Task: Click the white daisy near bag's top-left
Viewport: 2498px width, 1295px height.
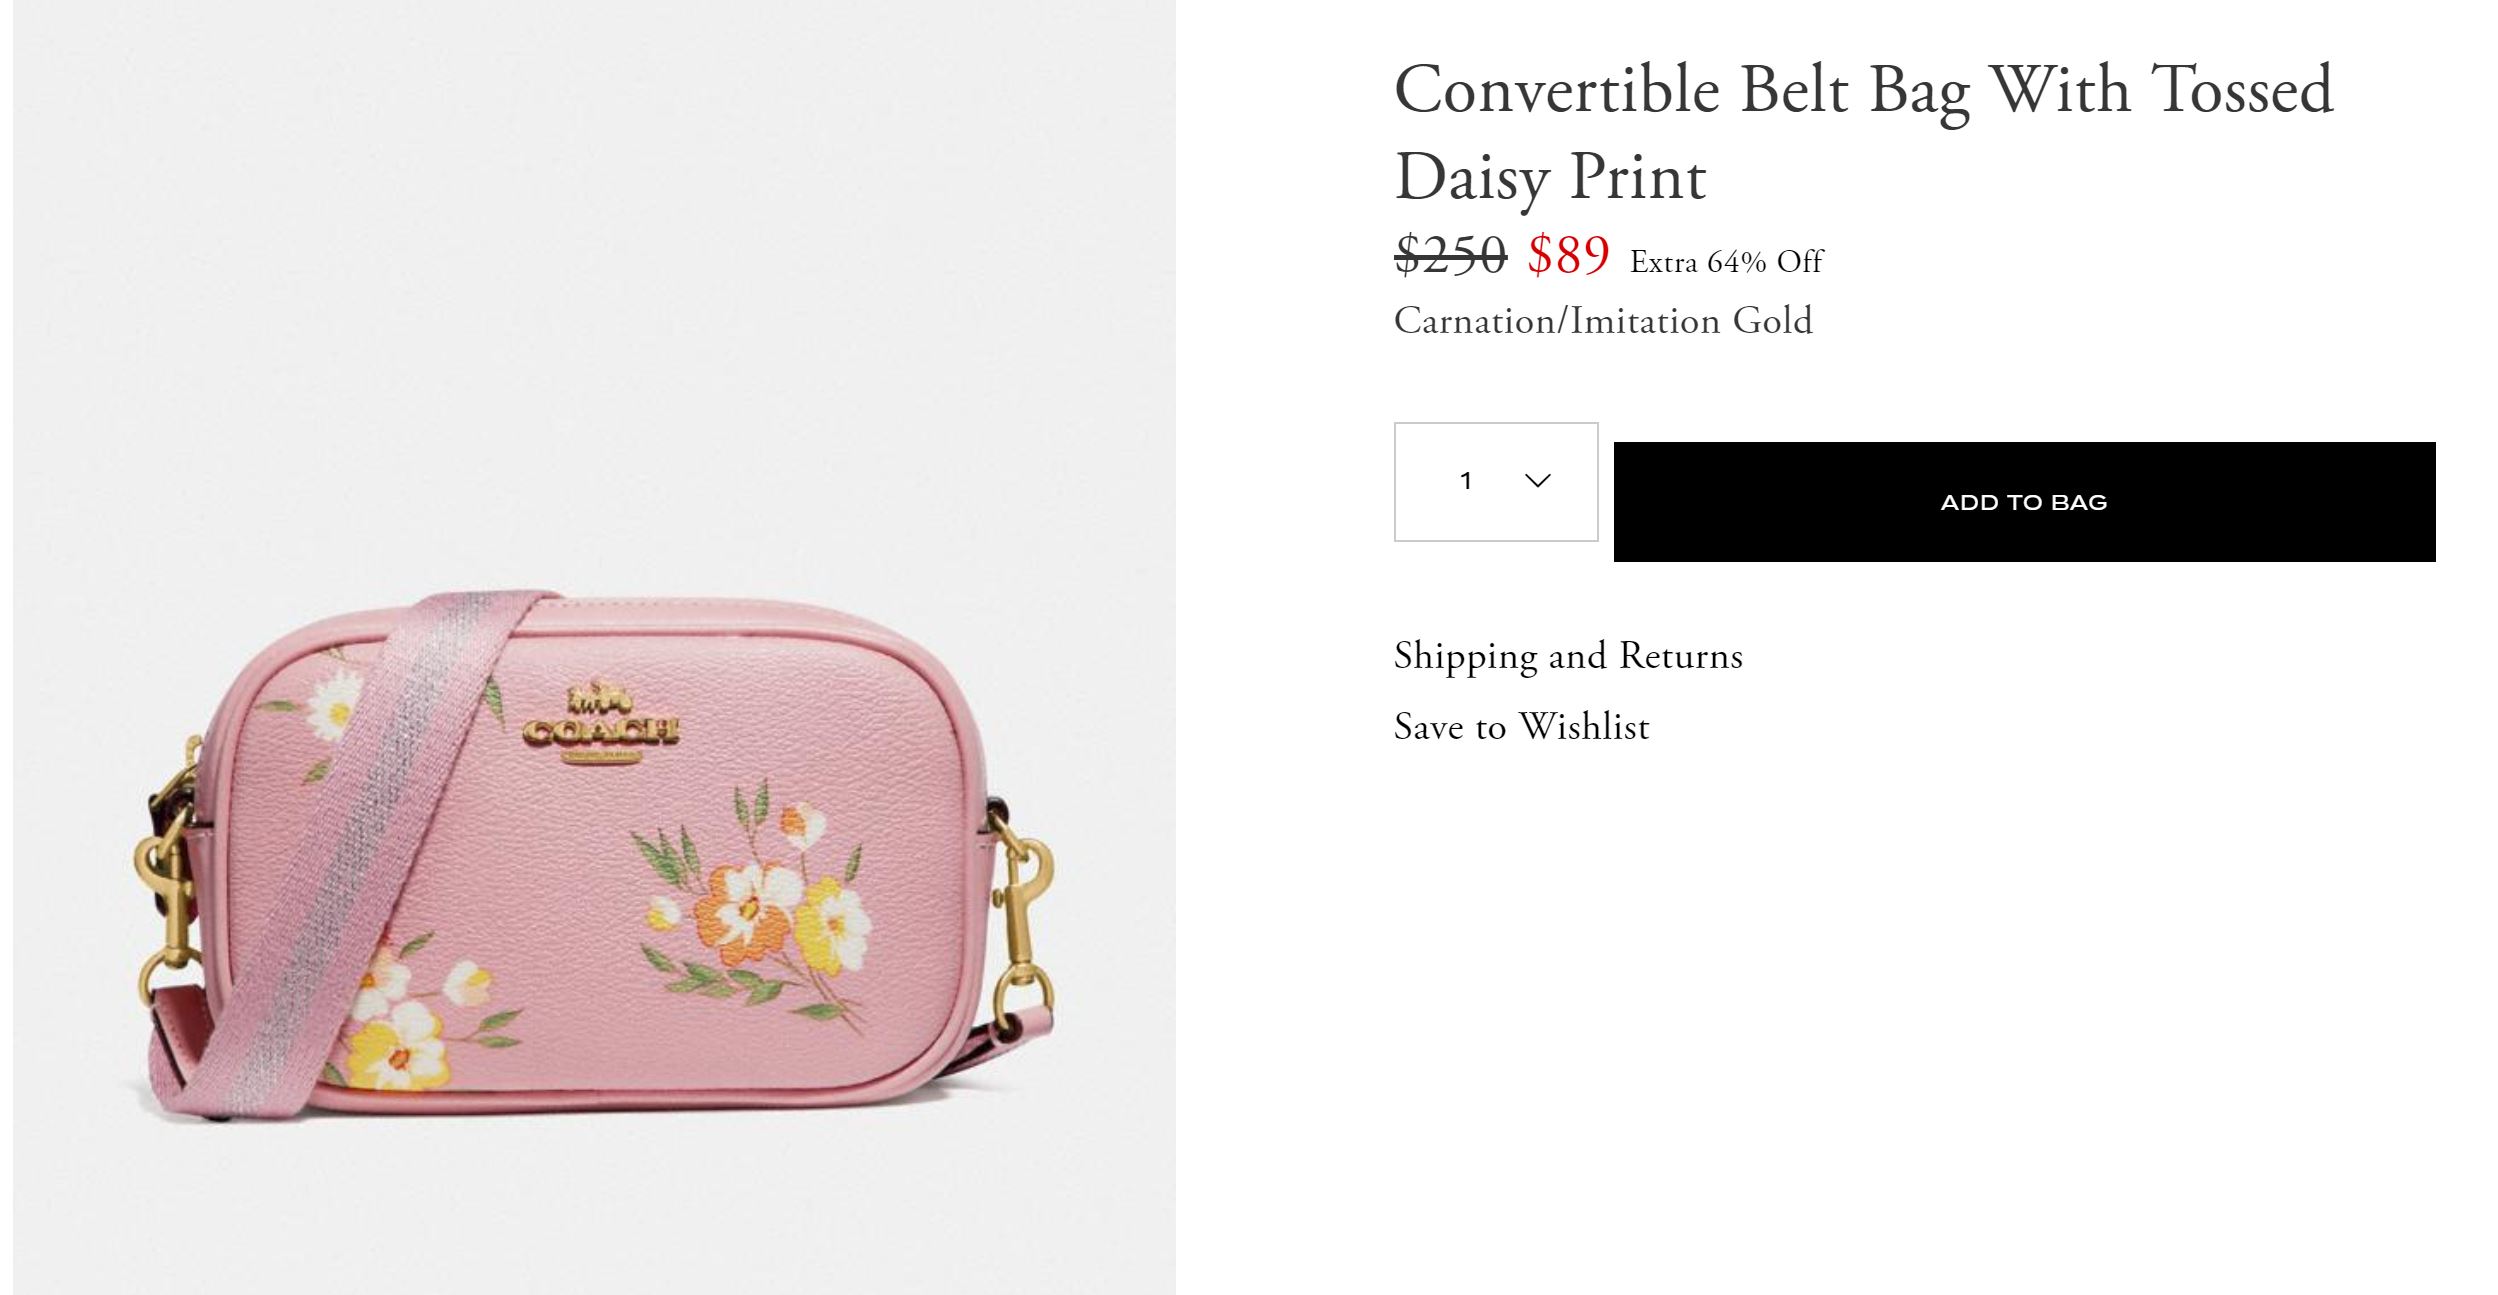Action: (x=332, y=703)
